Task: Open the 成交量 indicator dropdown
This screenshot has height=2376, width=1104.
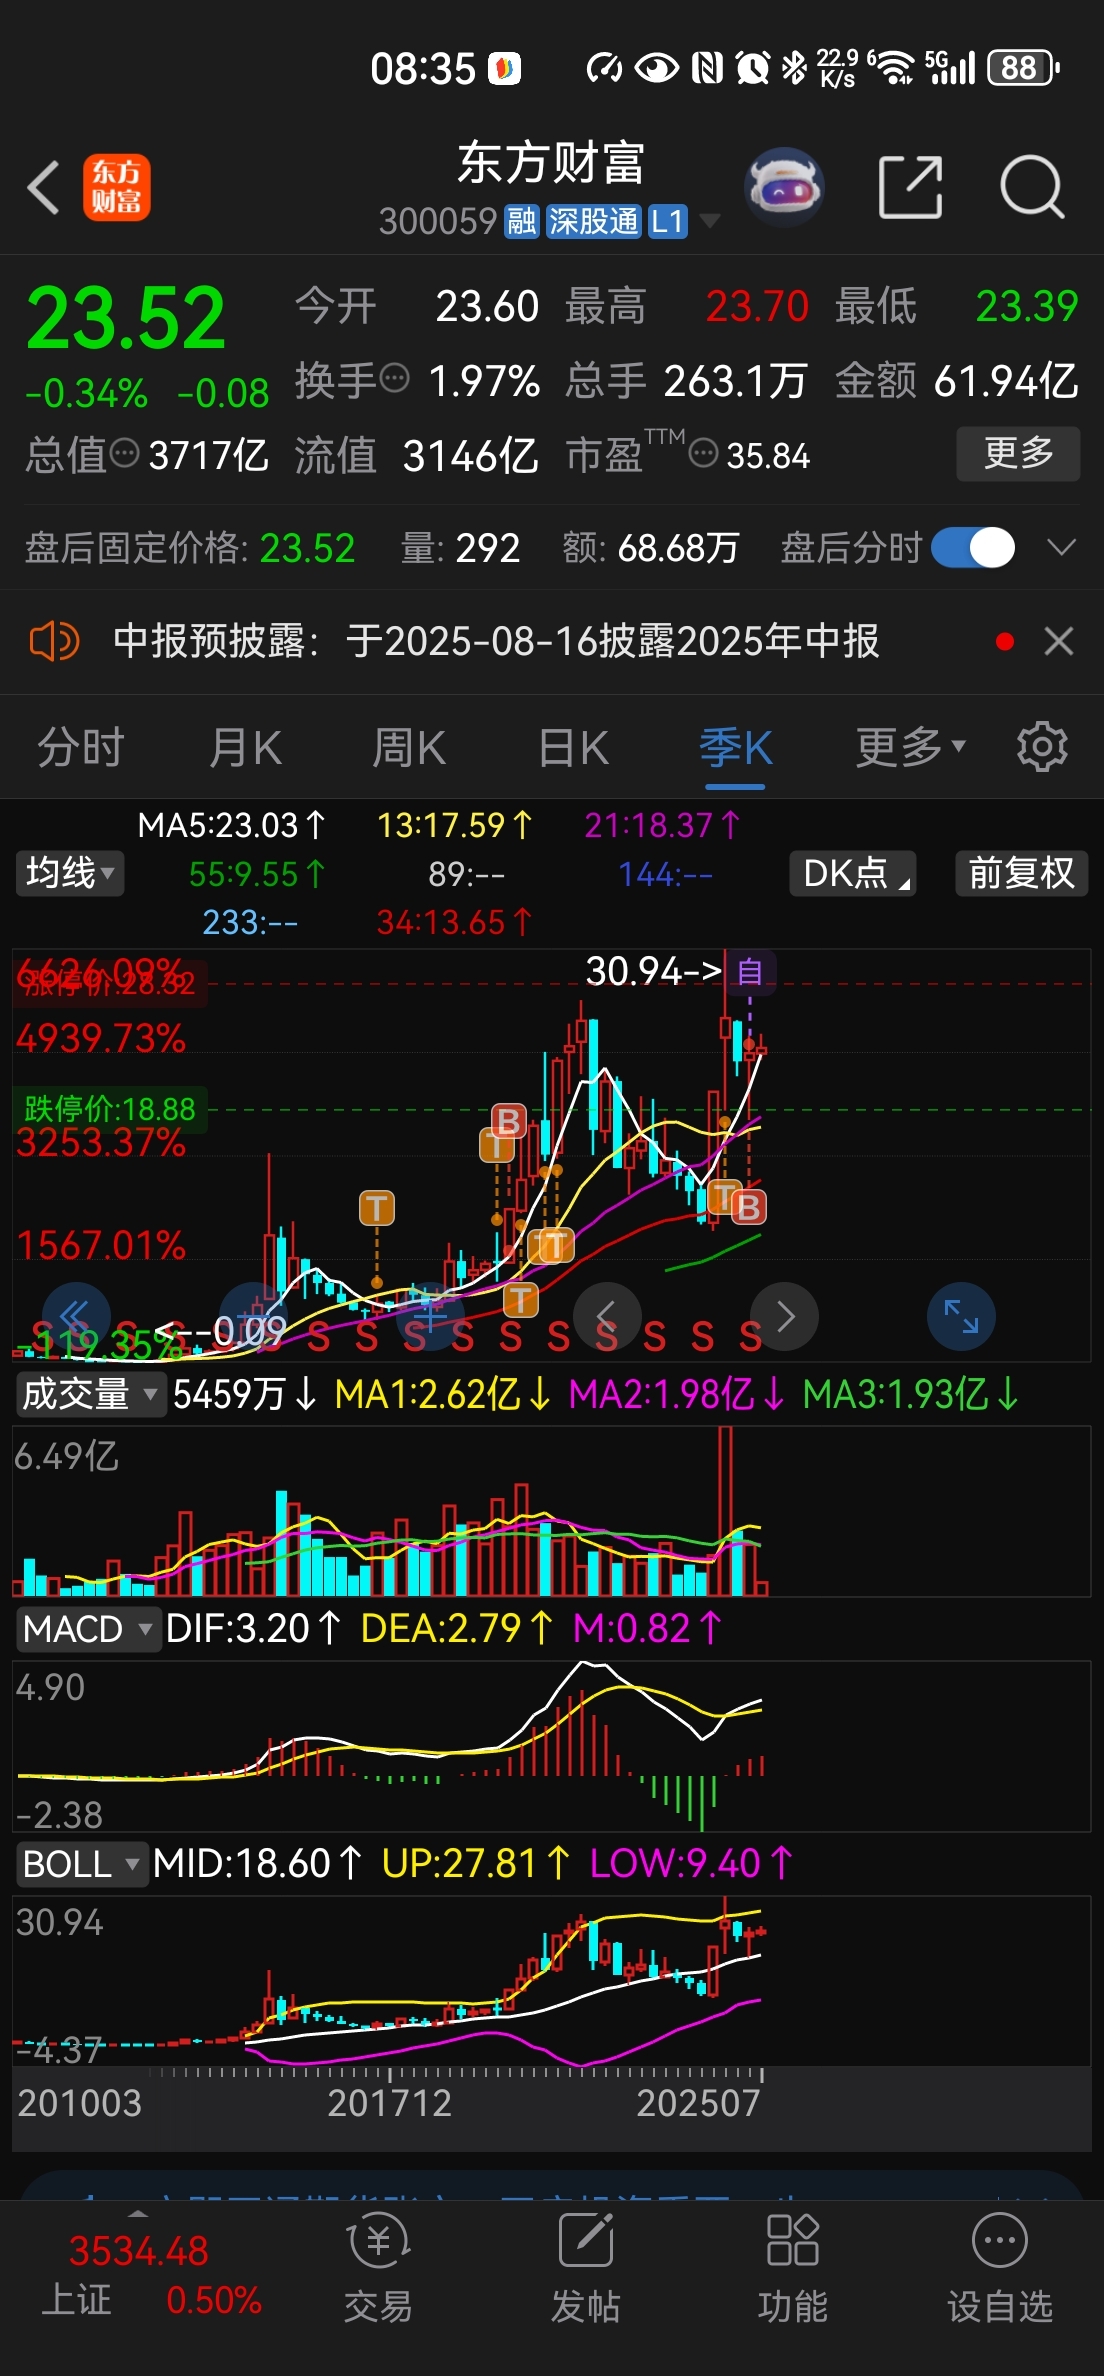Action: (x=89, y=1393)
